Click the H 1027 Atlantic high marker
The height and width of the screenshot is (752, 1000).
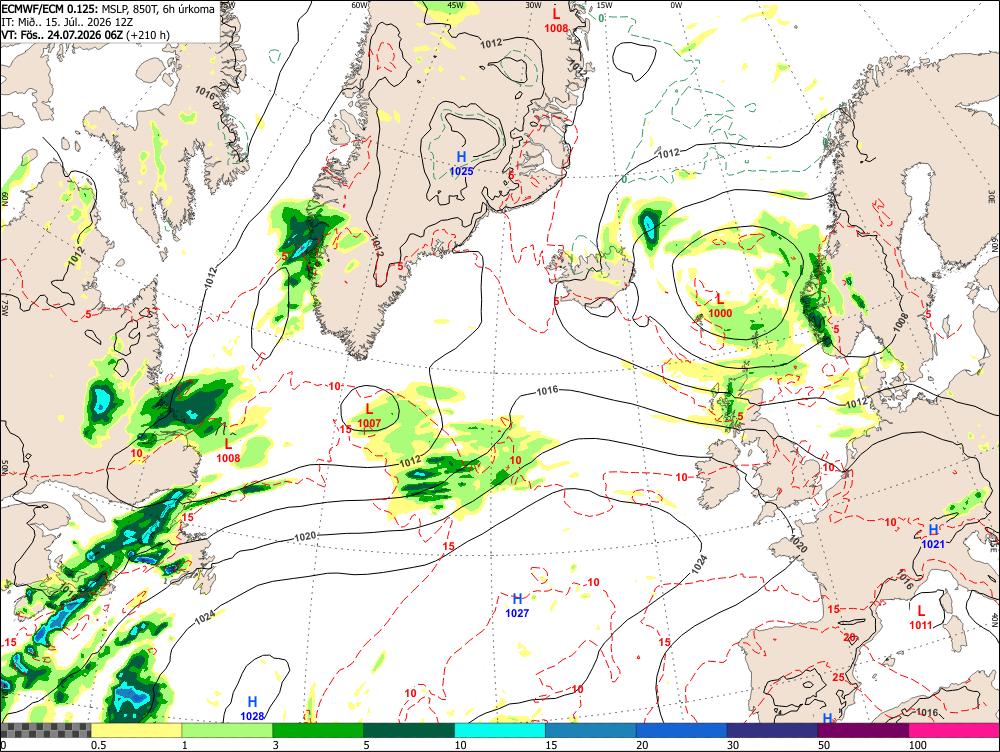coord(517,605)
